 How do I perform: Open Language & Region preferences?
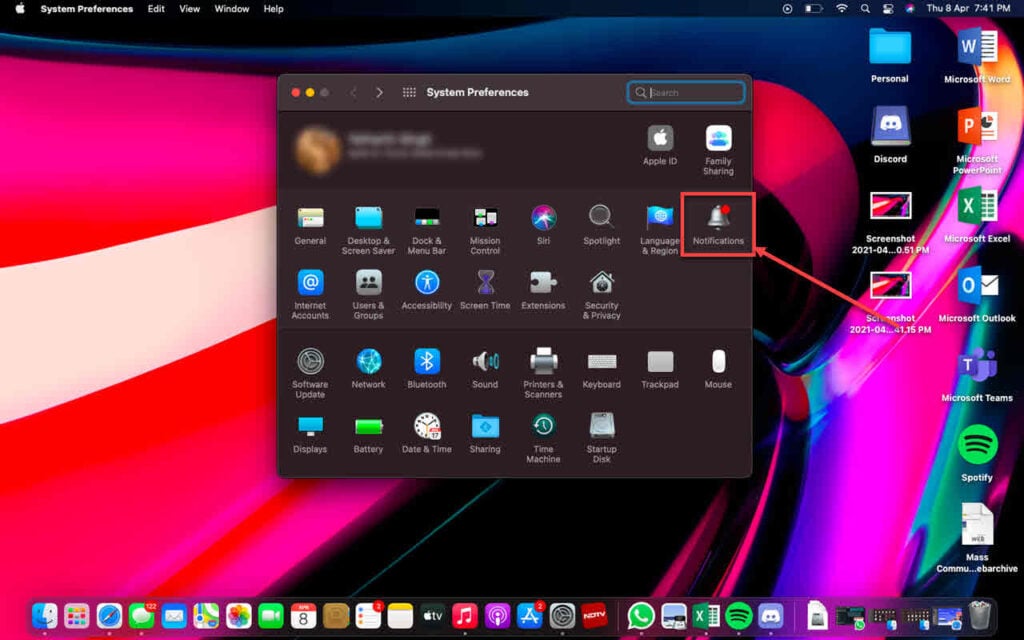[x=660, y=230]
